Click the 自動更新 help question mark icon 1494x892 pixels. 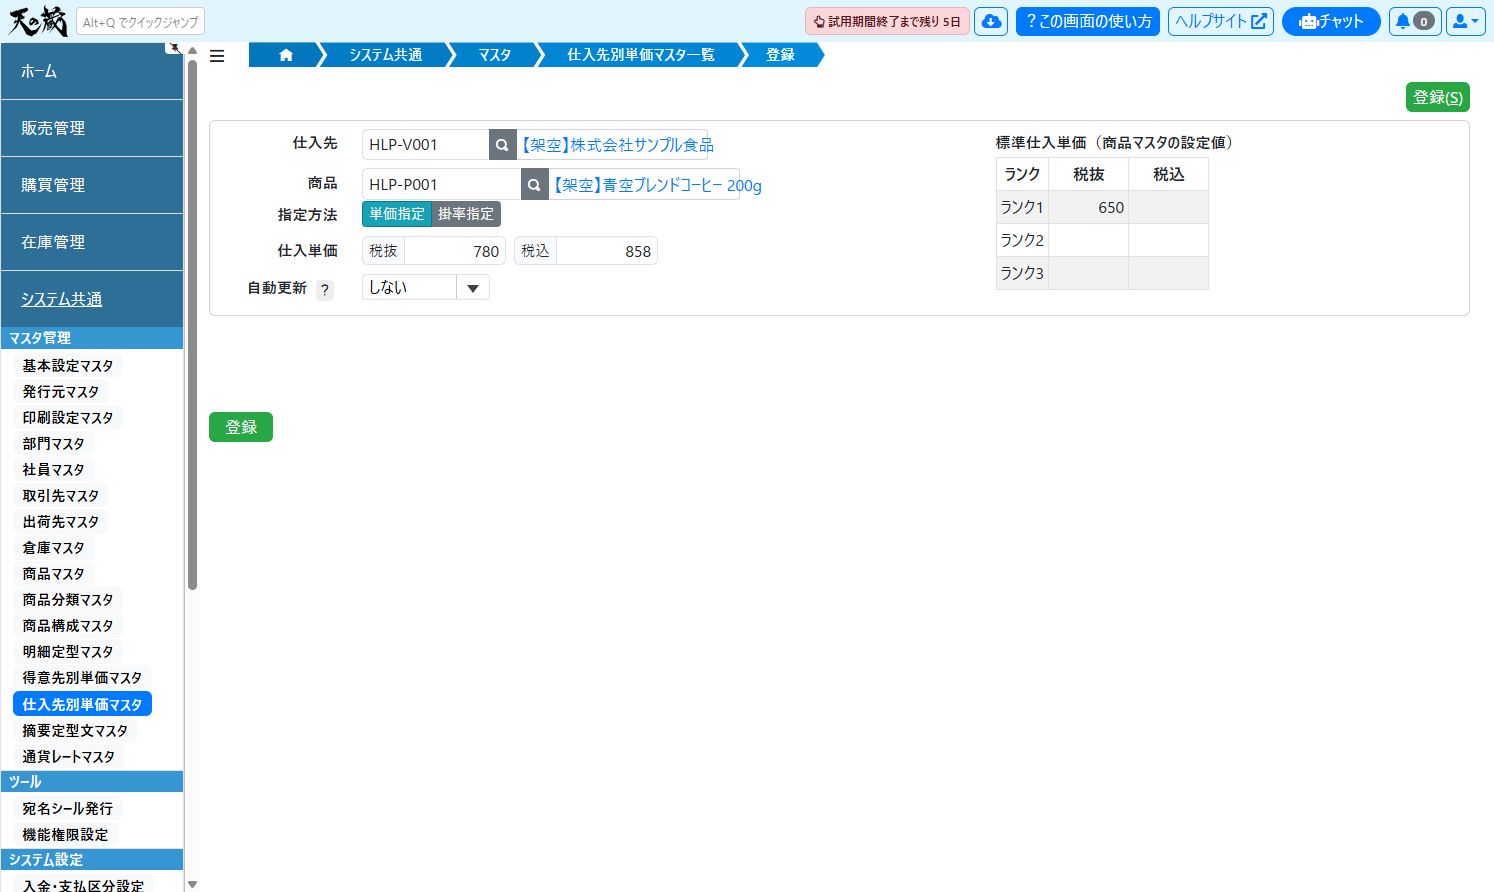325,290
